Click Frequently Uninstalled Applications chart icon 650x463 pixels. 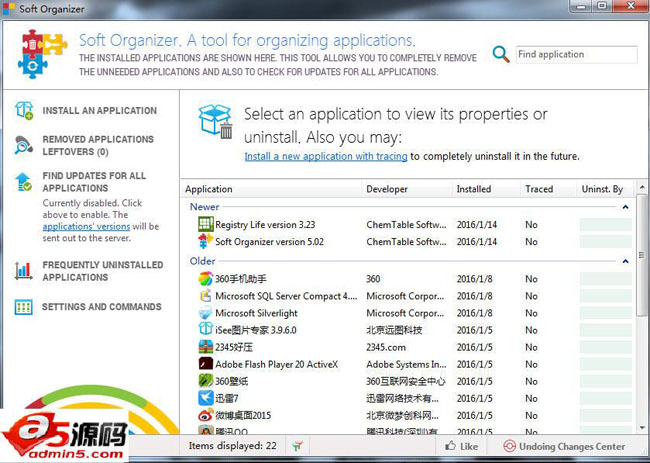pos(23,271)
